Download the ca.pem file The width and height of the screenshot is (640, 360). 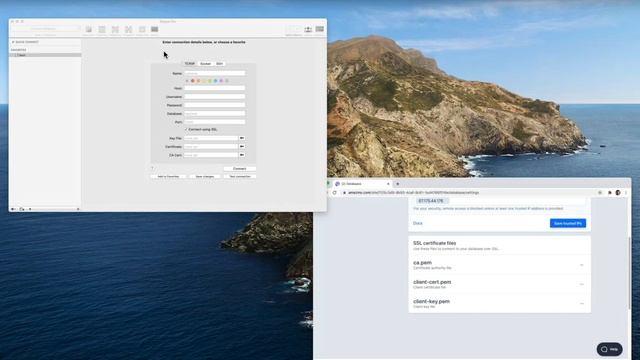tap(582, 265)
